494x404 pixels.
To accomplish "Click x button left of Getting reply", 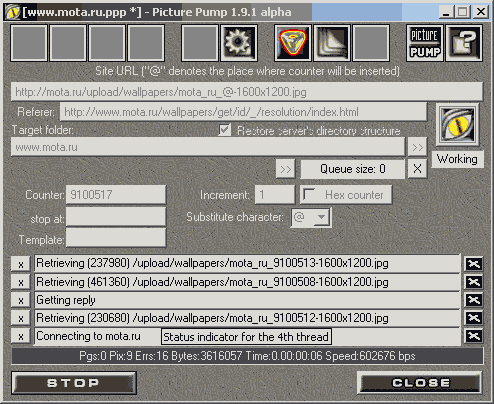I will (x=21, y=300).
